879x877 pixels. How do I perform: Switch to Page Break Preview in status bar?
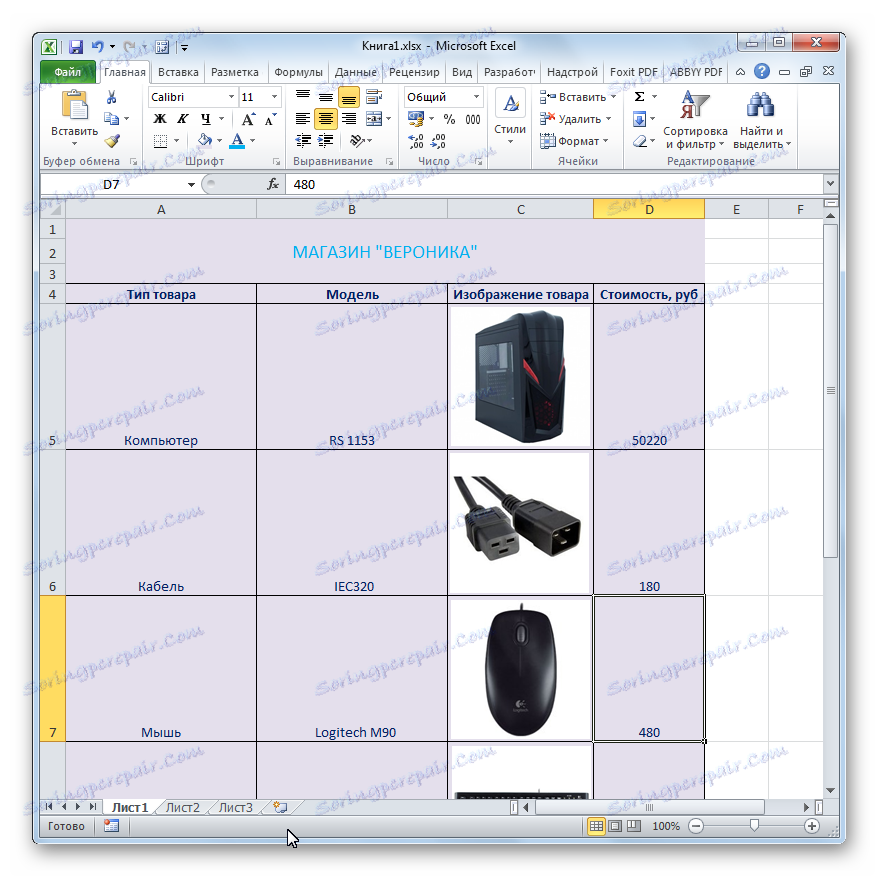634,826
